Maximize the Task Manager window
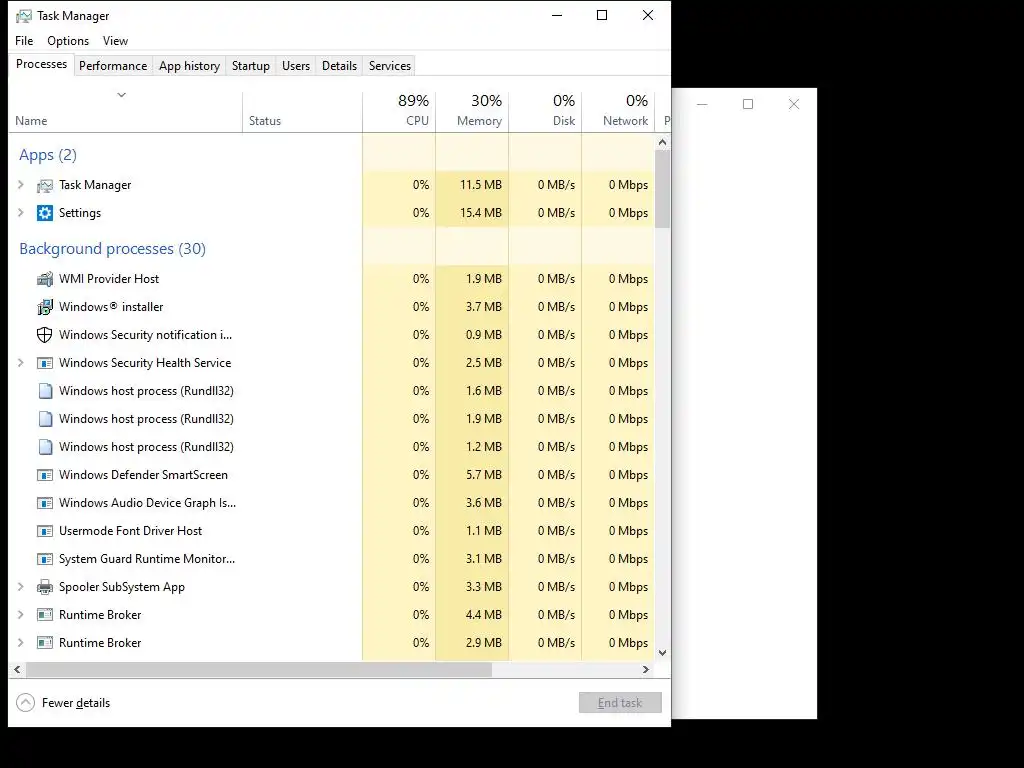This screenshot has width=1024, height=768. point(602,15)
